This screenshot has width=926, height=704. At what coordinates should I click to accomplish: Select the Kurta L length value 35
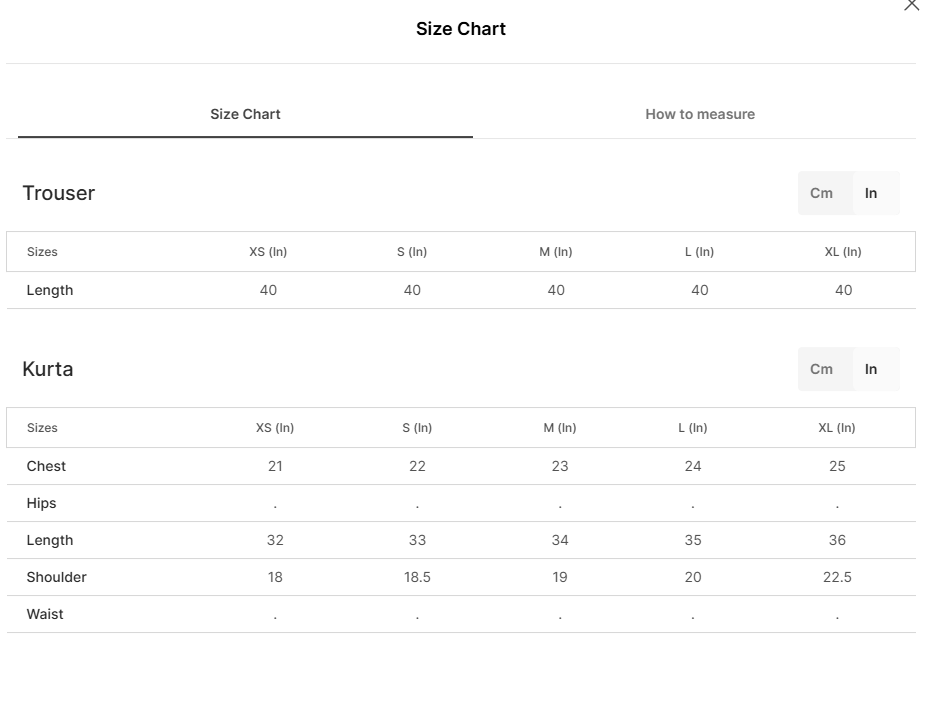693,540
